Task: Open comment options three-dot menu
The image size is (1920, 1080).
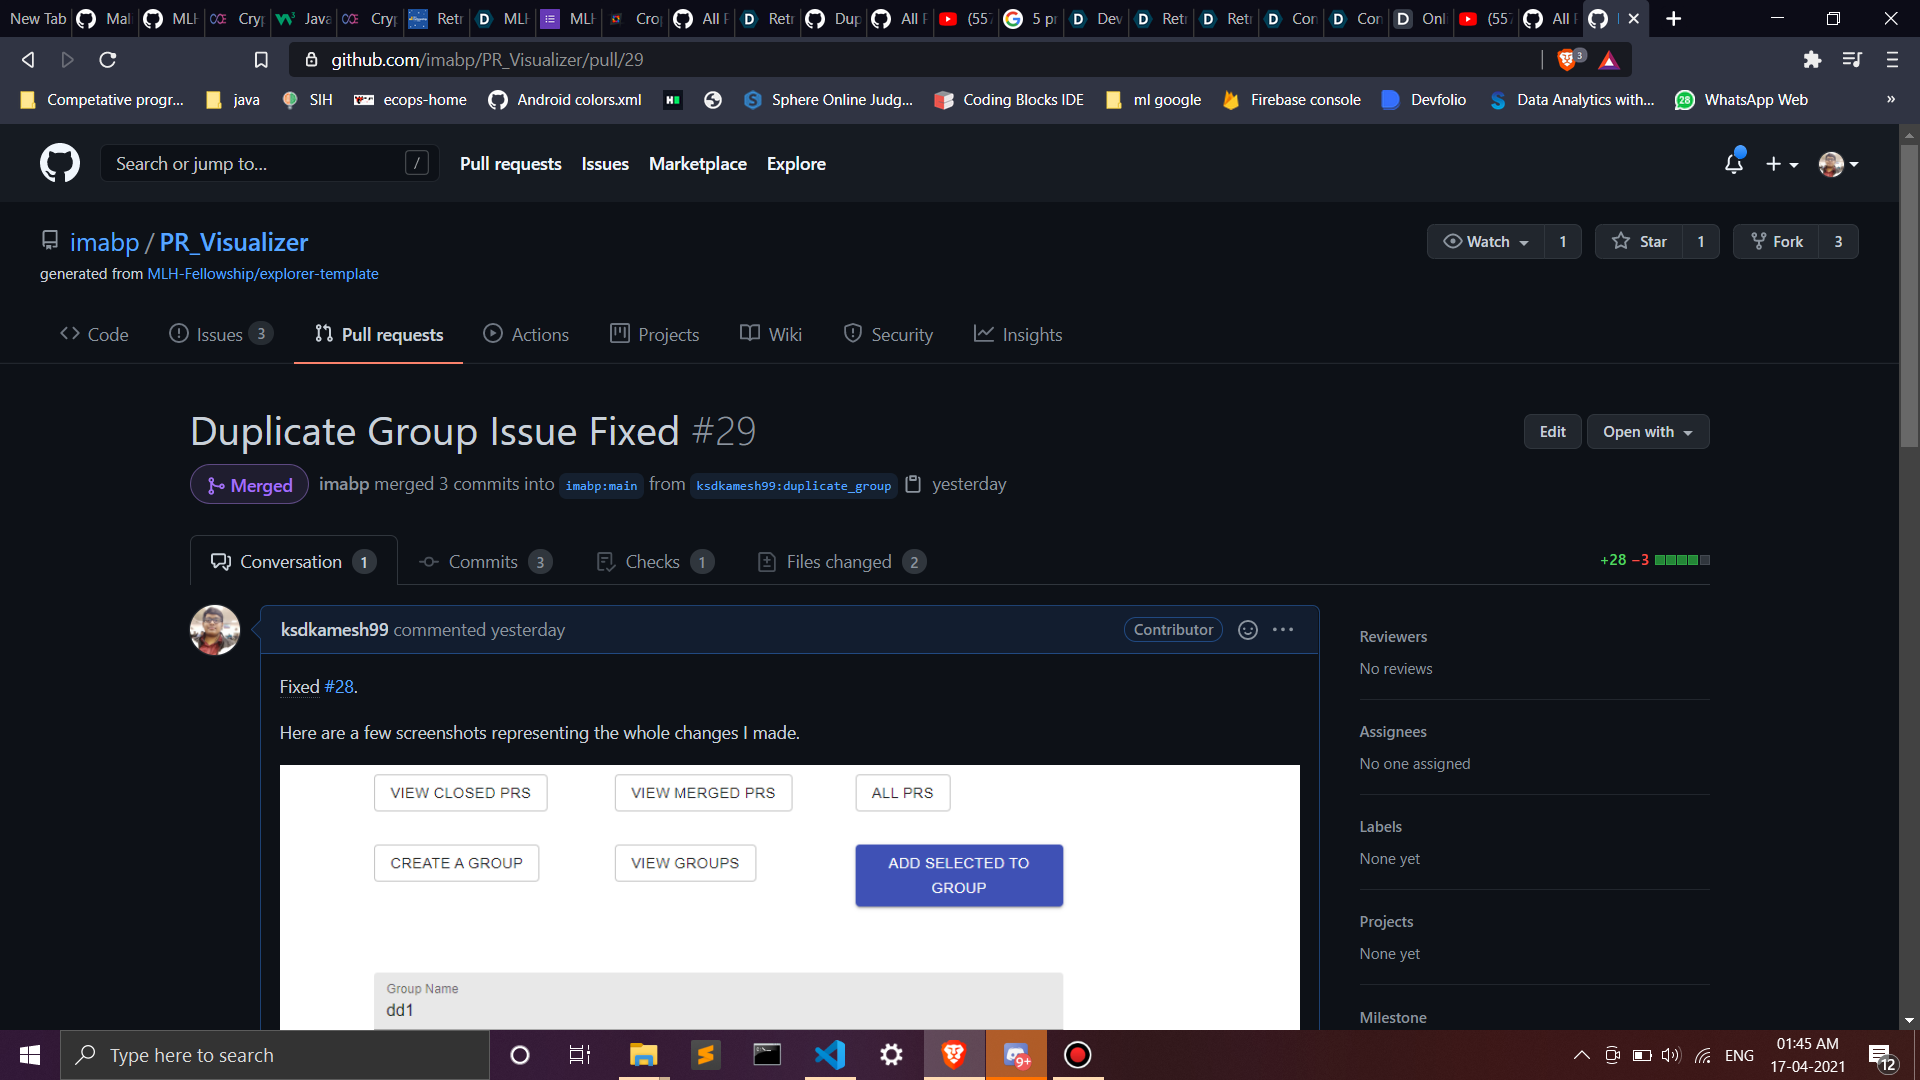Action: [1283, 629]
